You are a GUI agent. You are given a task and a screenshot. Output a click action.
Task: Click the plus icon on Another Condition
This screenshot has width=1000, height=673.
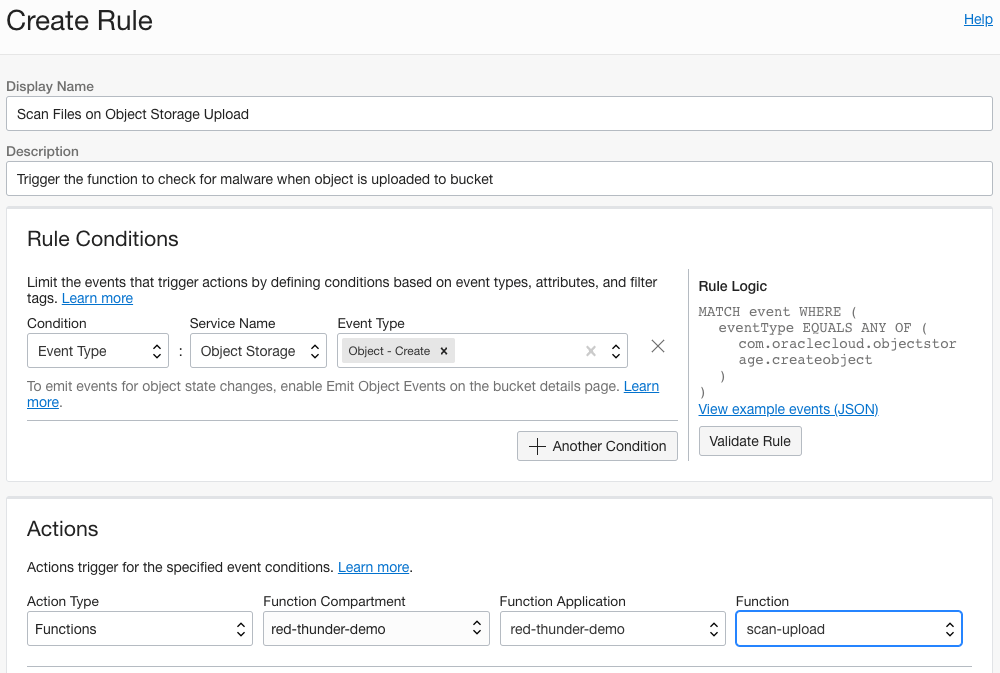(537, 446)
